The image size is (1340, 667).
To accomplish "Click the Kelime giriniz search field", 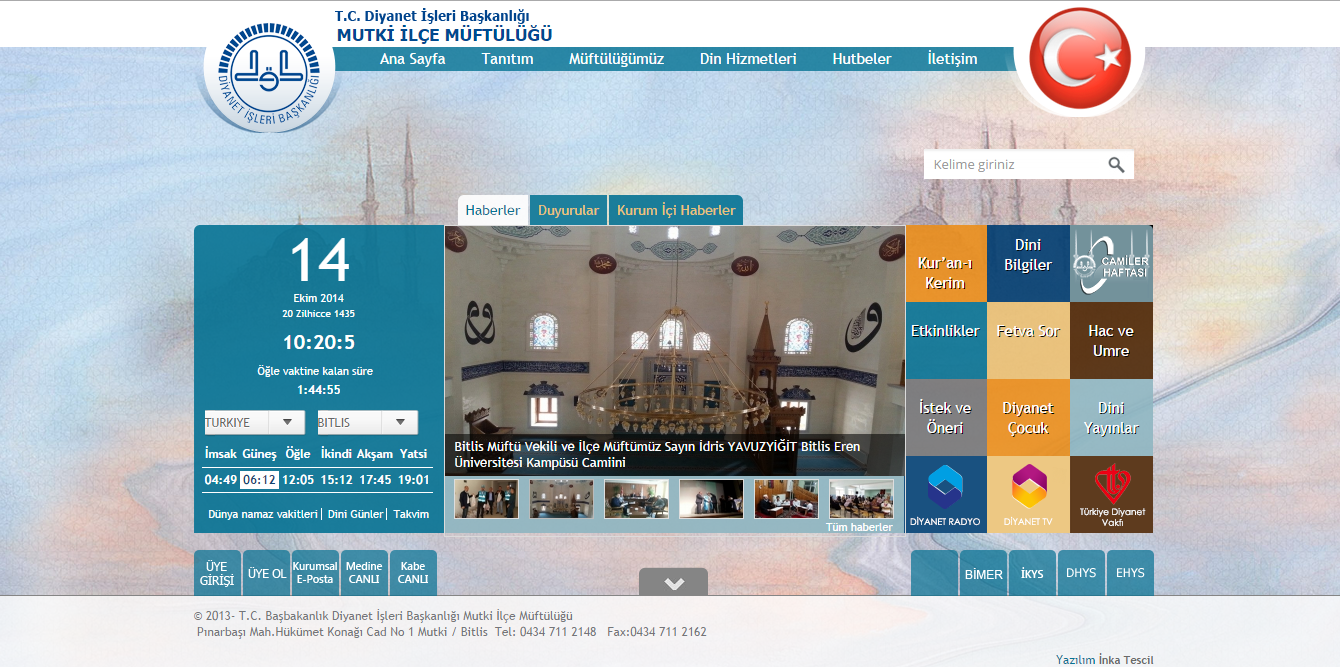I will tap(1012, 165).
